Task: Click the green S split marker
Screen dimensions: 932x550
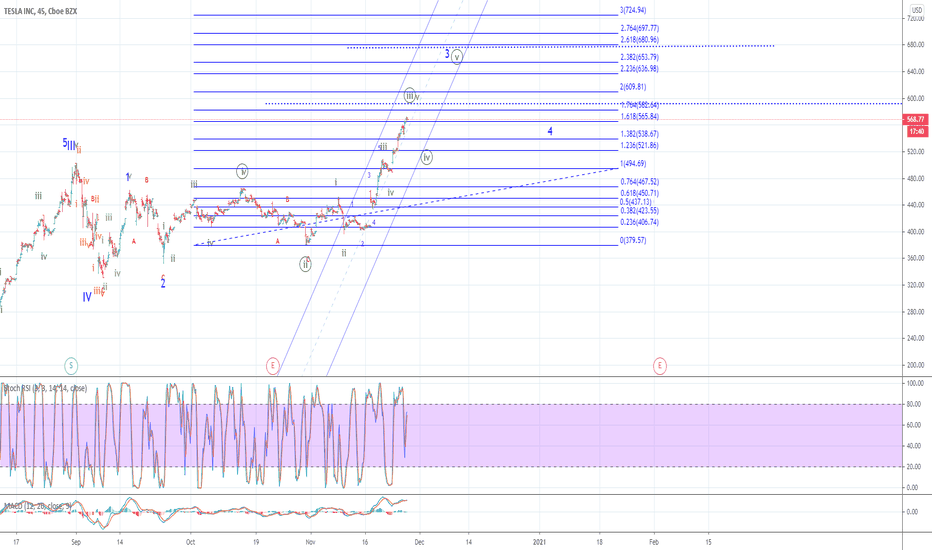Action: [71, 366]
